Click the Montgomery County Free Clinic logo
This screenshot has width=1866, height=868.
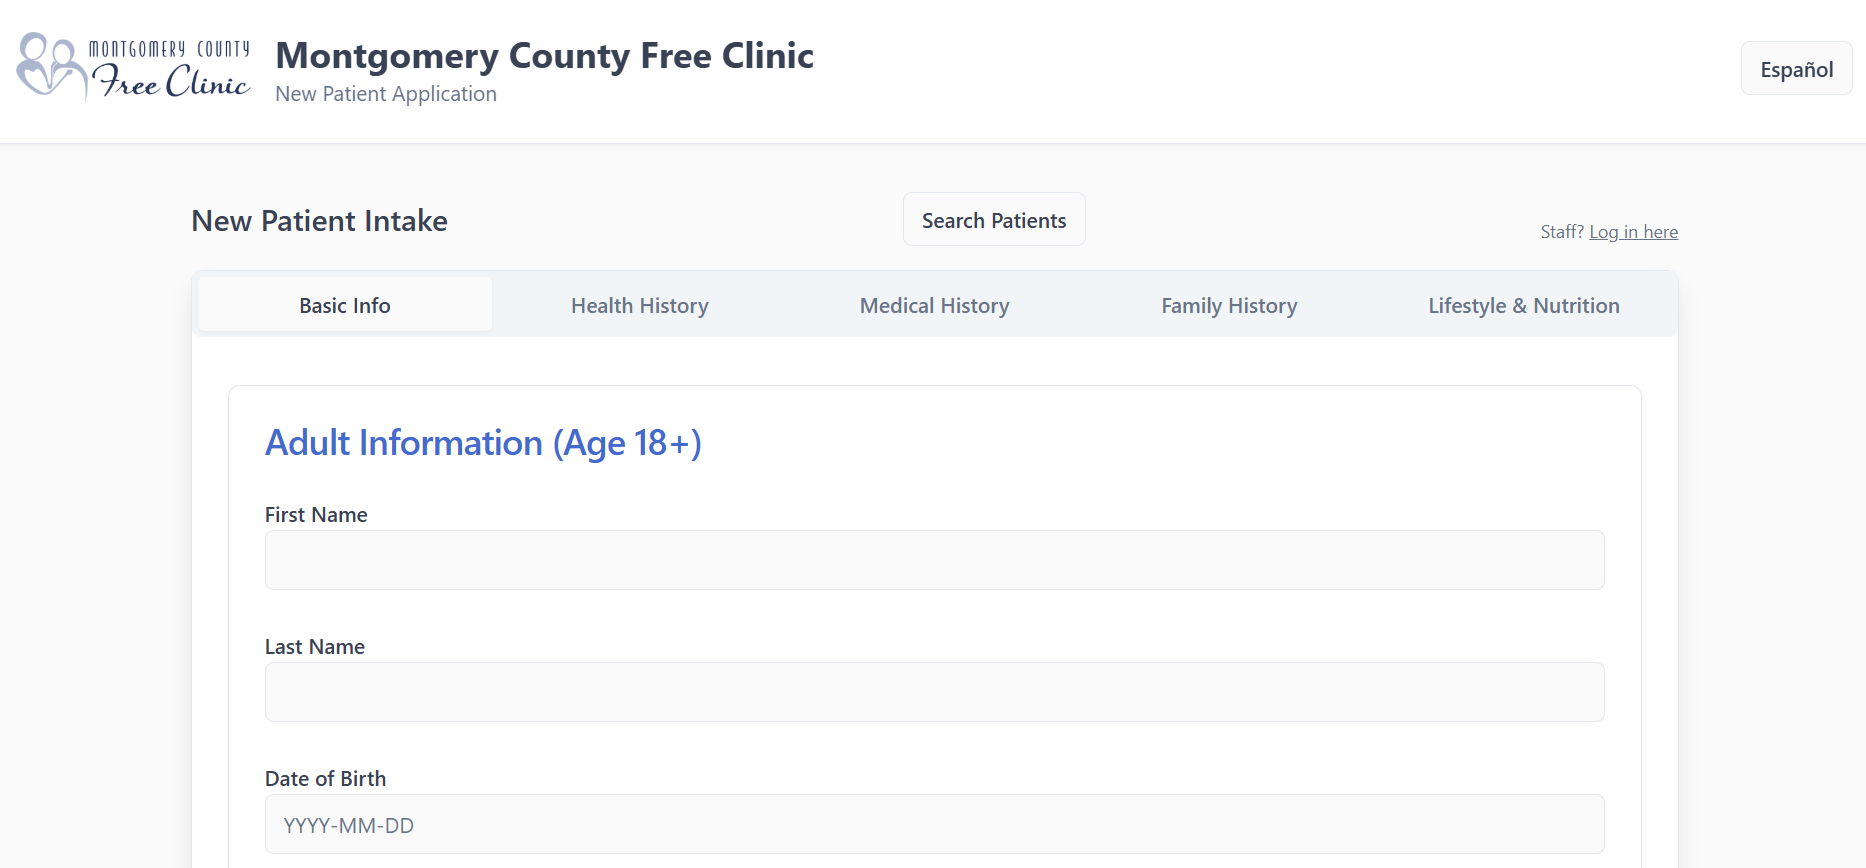point(132,68)
